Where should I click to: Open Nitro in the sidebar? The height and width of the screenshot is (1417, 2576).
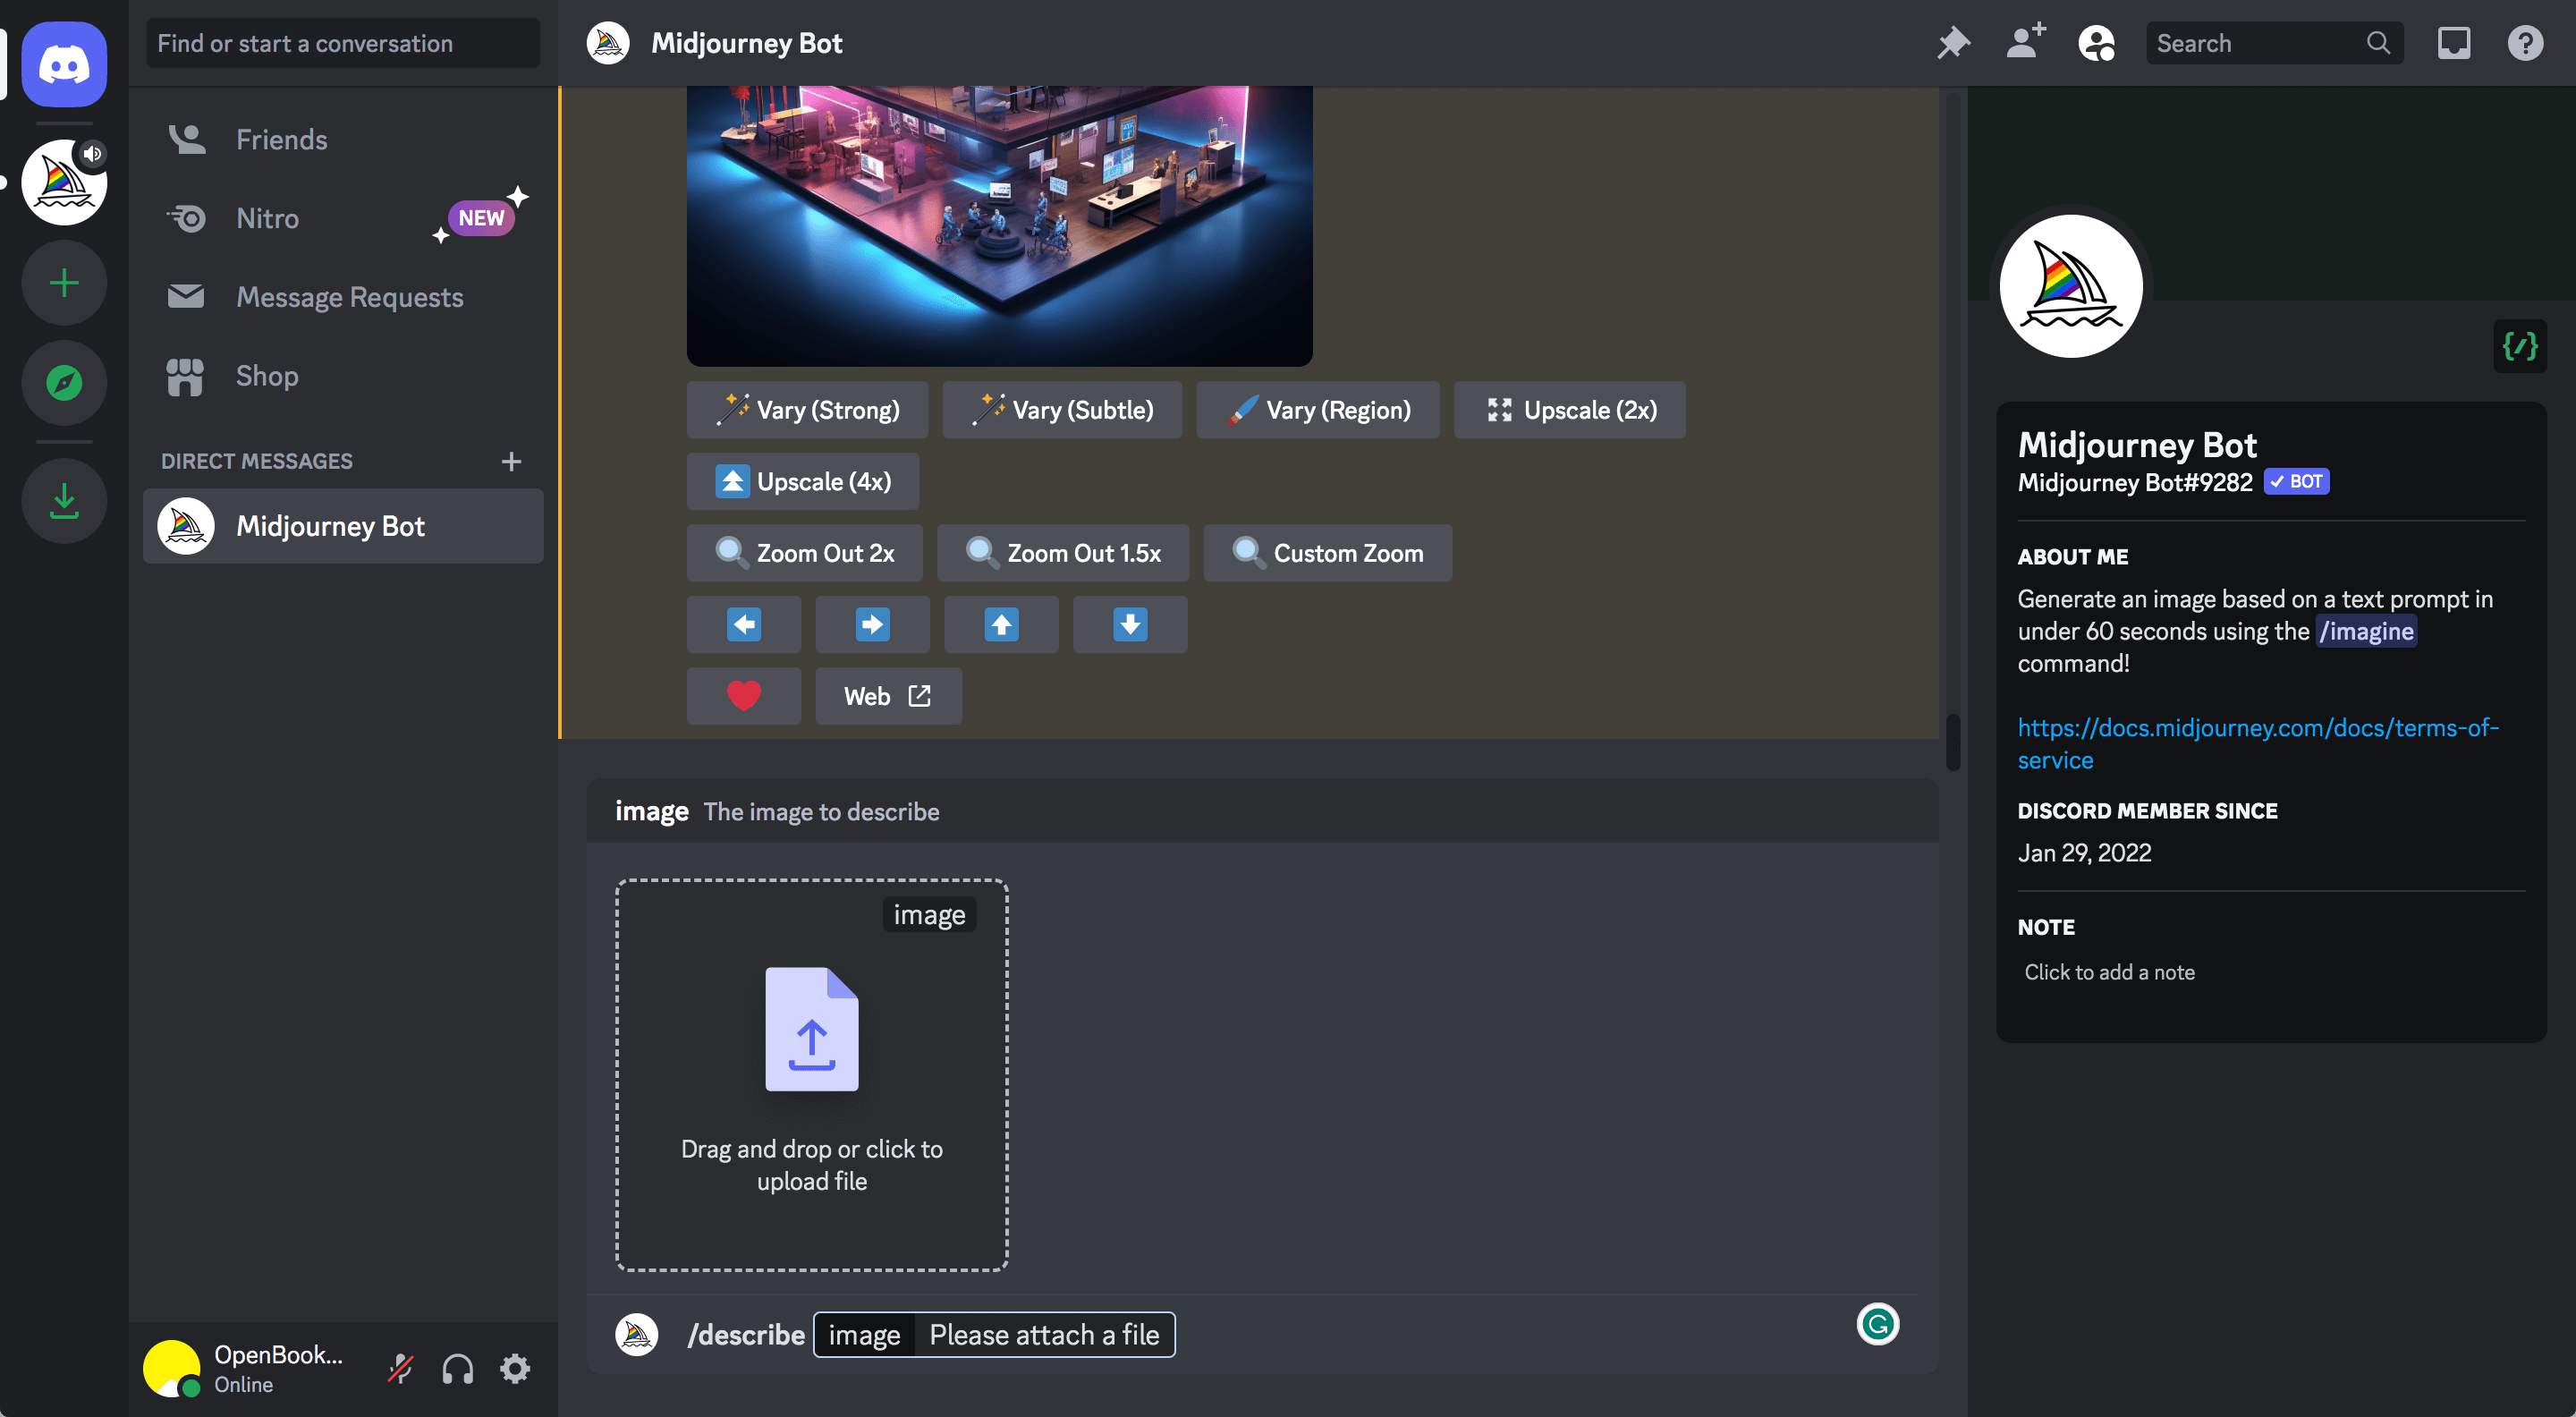tap(343, 218)
